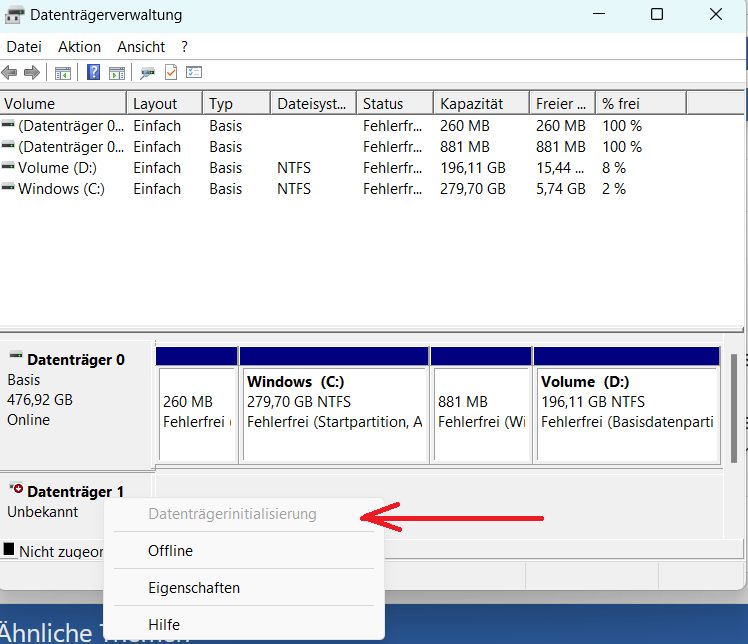Click the 279,70 GB capacity cell
Screen dimensions: 748x644
click(473, 189)
